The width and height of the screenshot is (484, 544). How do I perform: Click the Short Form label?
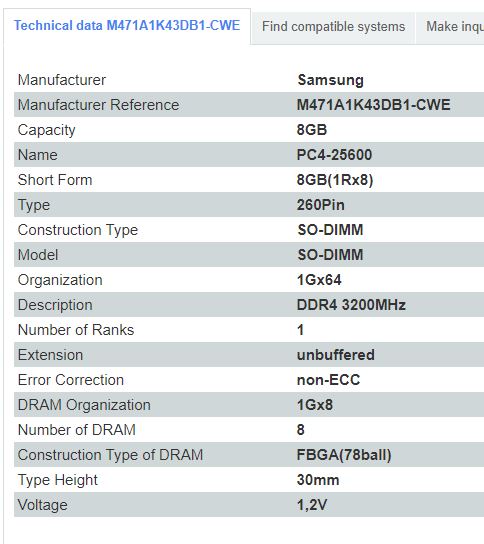click(55, 180)
